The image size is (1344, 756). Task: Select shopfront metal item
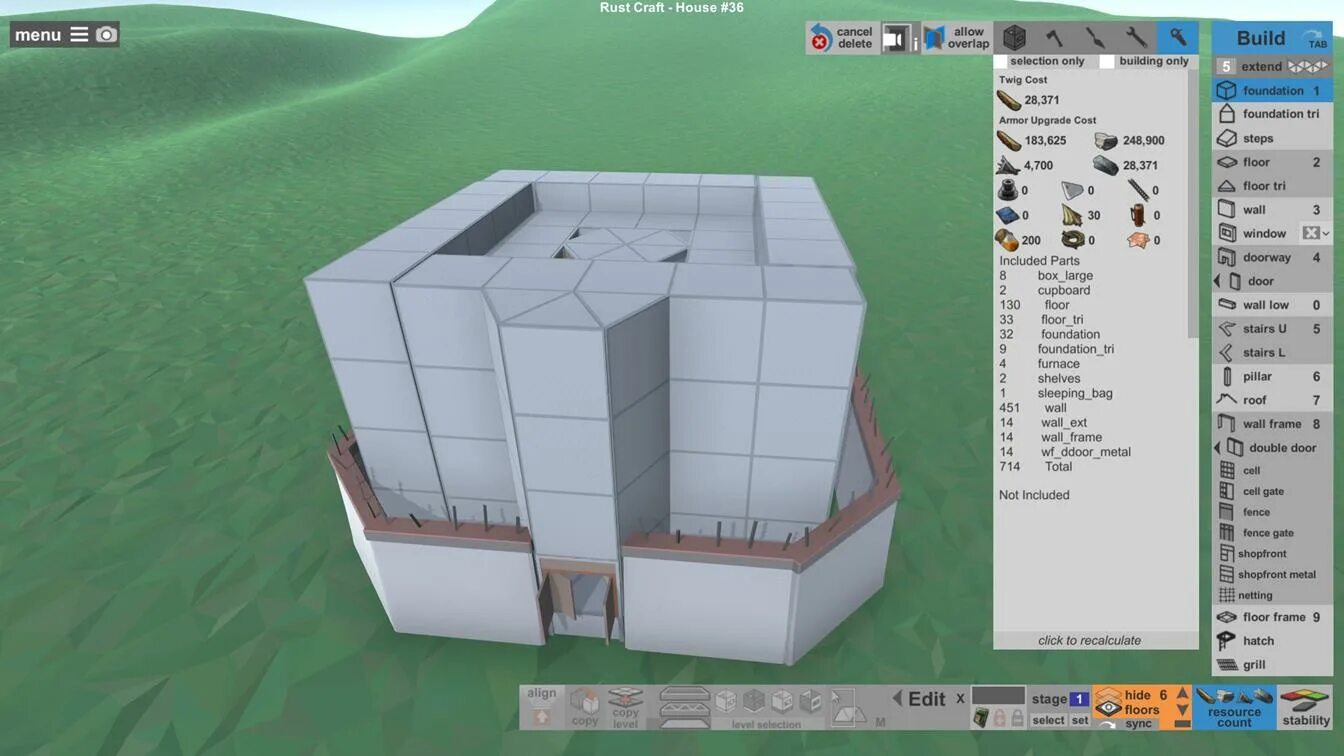tap(1272, 575)
